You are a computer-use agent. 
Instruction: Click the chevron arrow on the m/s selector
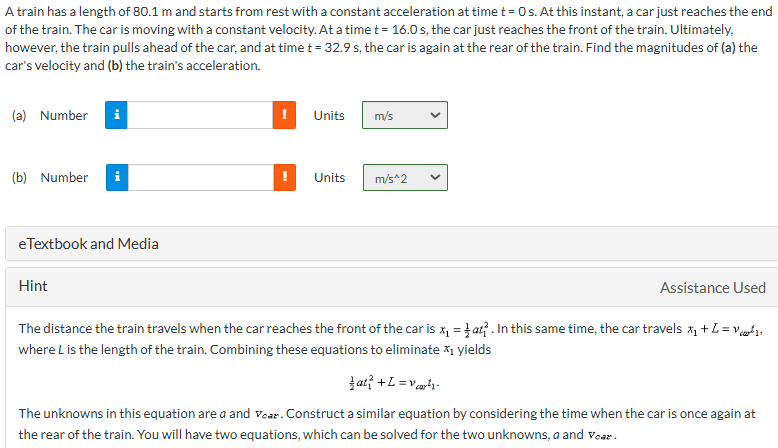434,116
